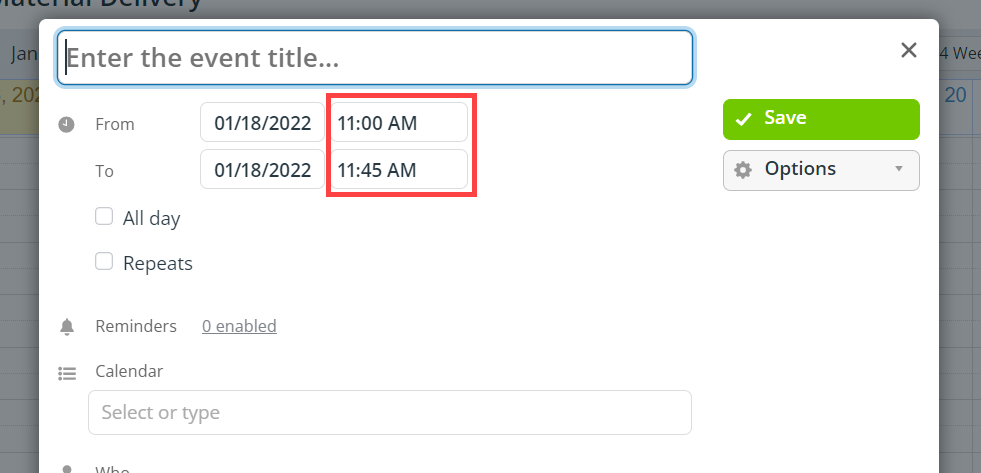Click the list icon beside Calendar
This screenshot has height=473, width=981.
coord(67,374)
